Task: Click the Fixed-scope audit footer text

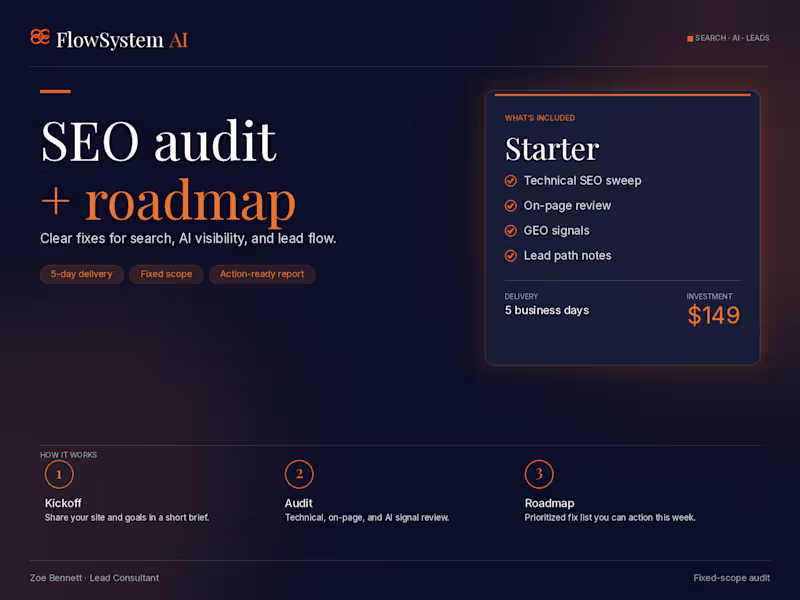Action: [732, 578]
